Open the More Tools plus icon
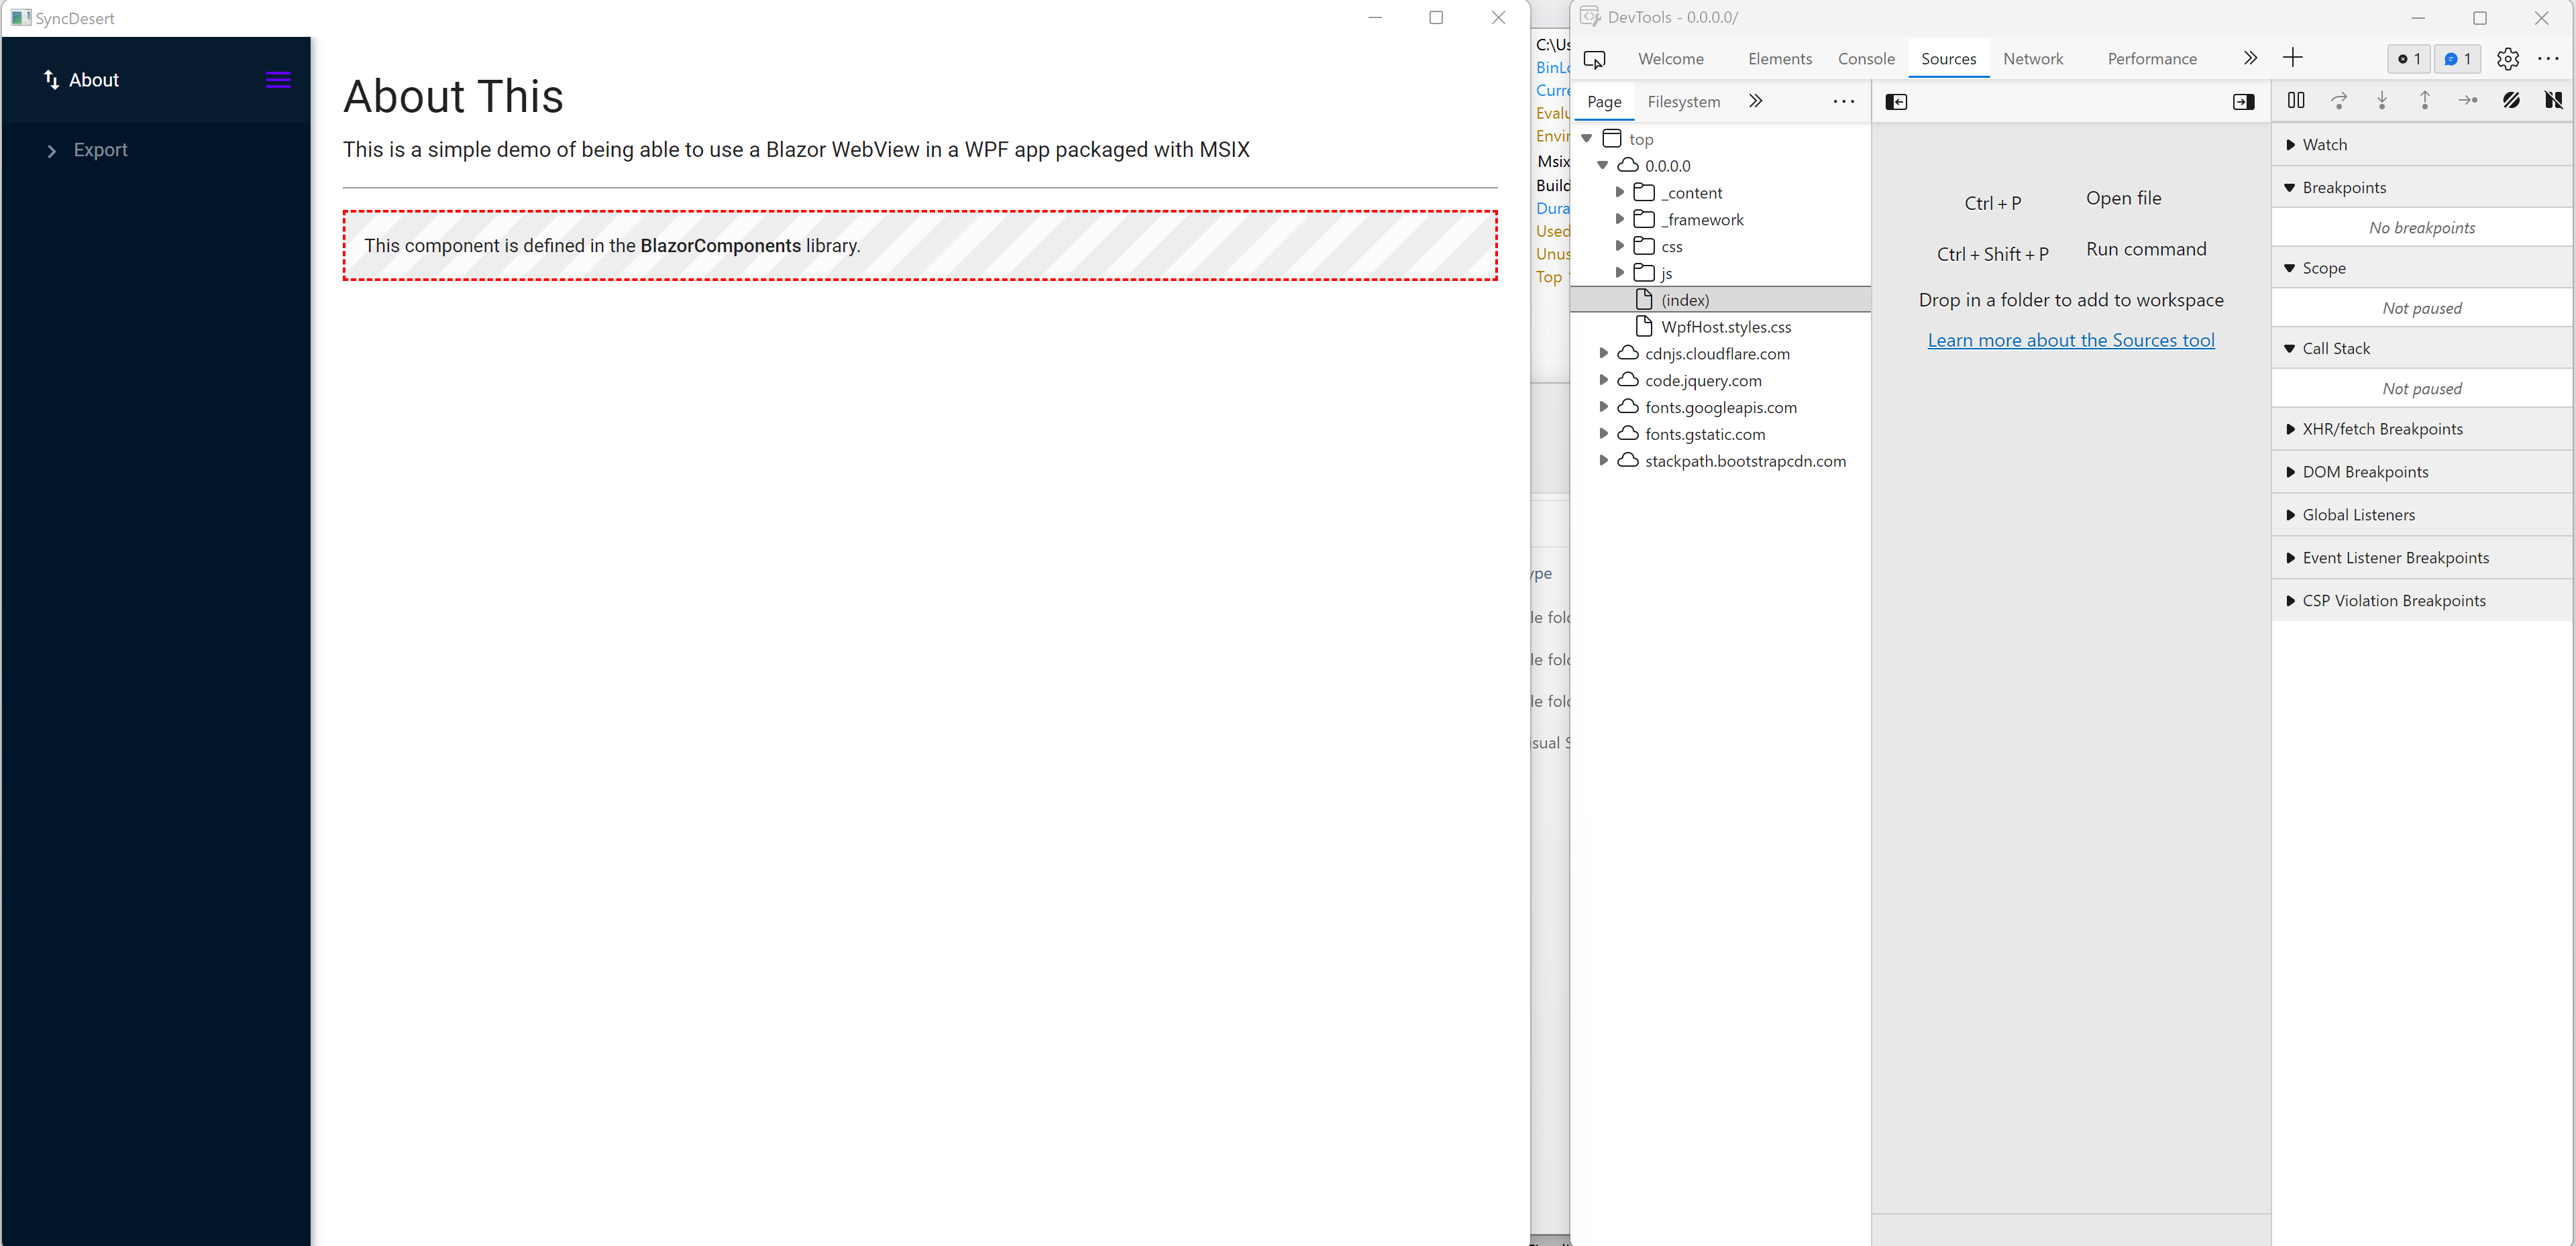This screenshot has height=1246, width=2576. pos(2293,58)
